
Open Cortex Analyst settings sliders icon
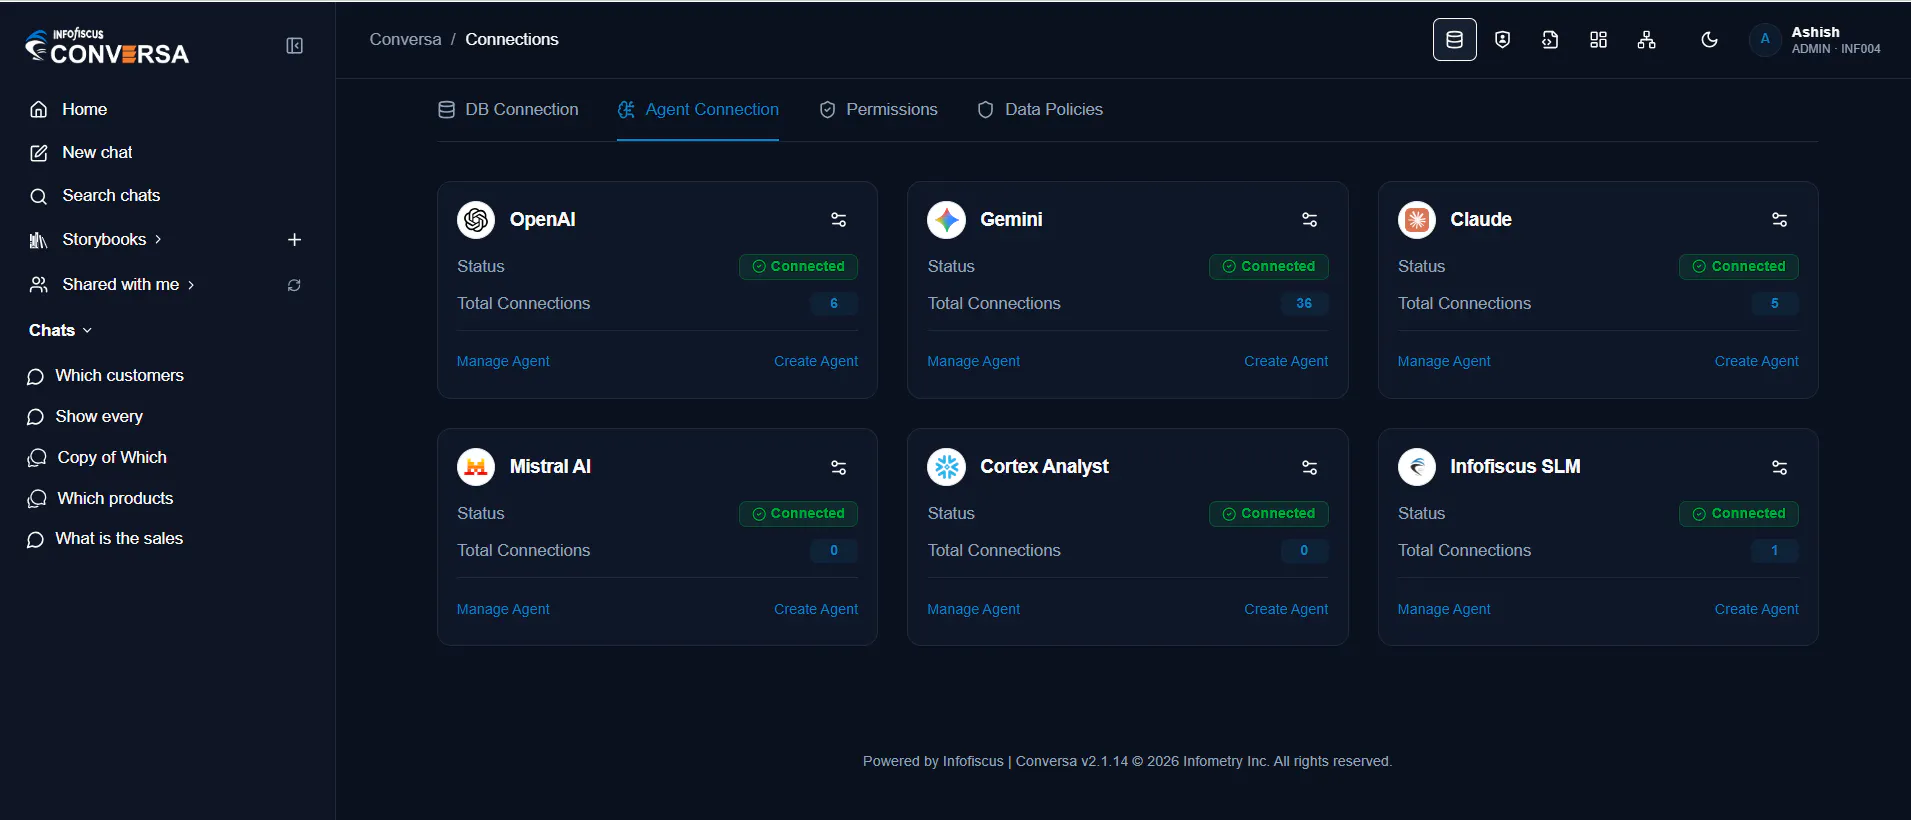pyautogui.click(x=1309, y=467)
